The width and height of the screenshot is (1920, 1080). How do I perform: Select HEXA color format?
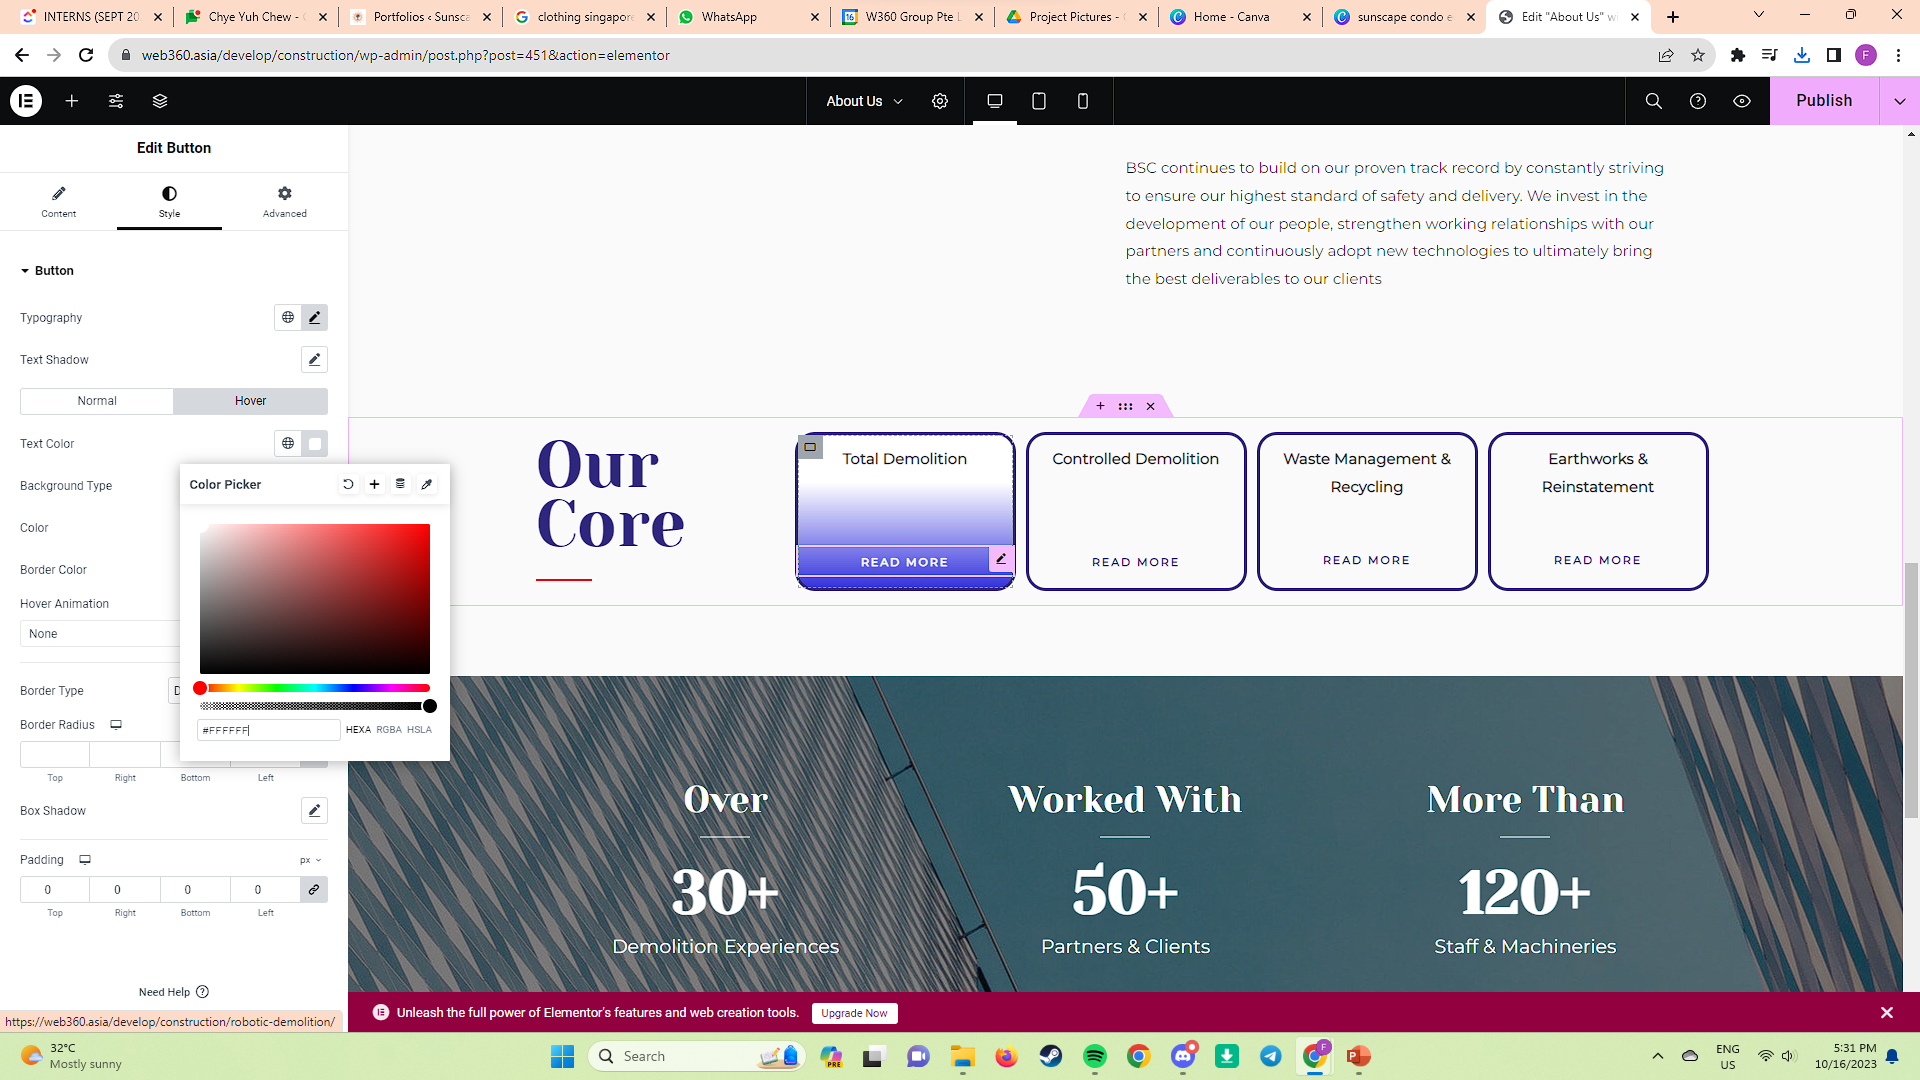point(358,730)
